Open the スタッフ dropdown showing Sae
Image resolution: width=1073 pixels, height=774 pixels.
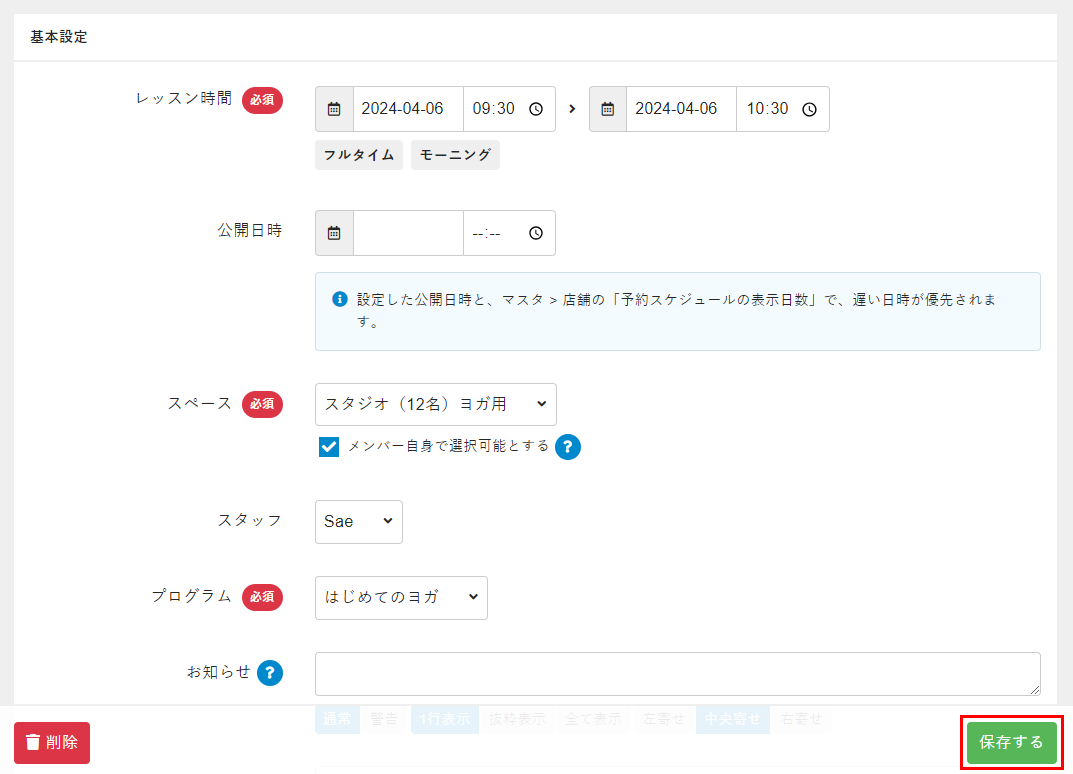pyautogui.click(x=358, y=522)
